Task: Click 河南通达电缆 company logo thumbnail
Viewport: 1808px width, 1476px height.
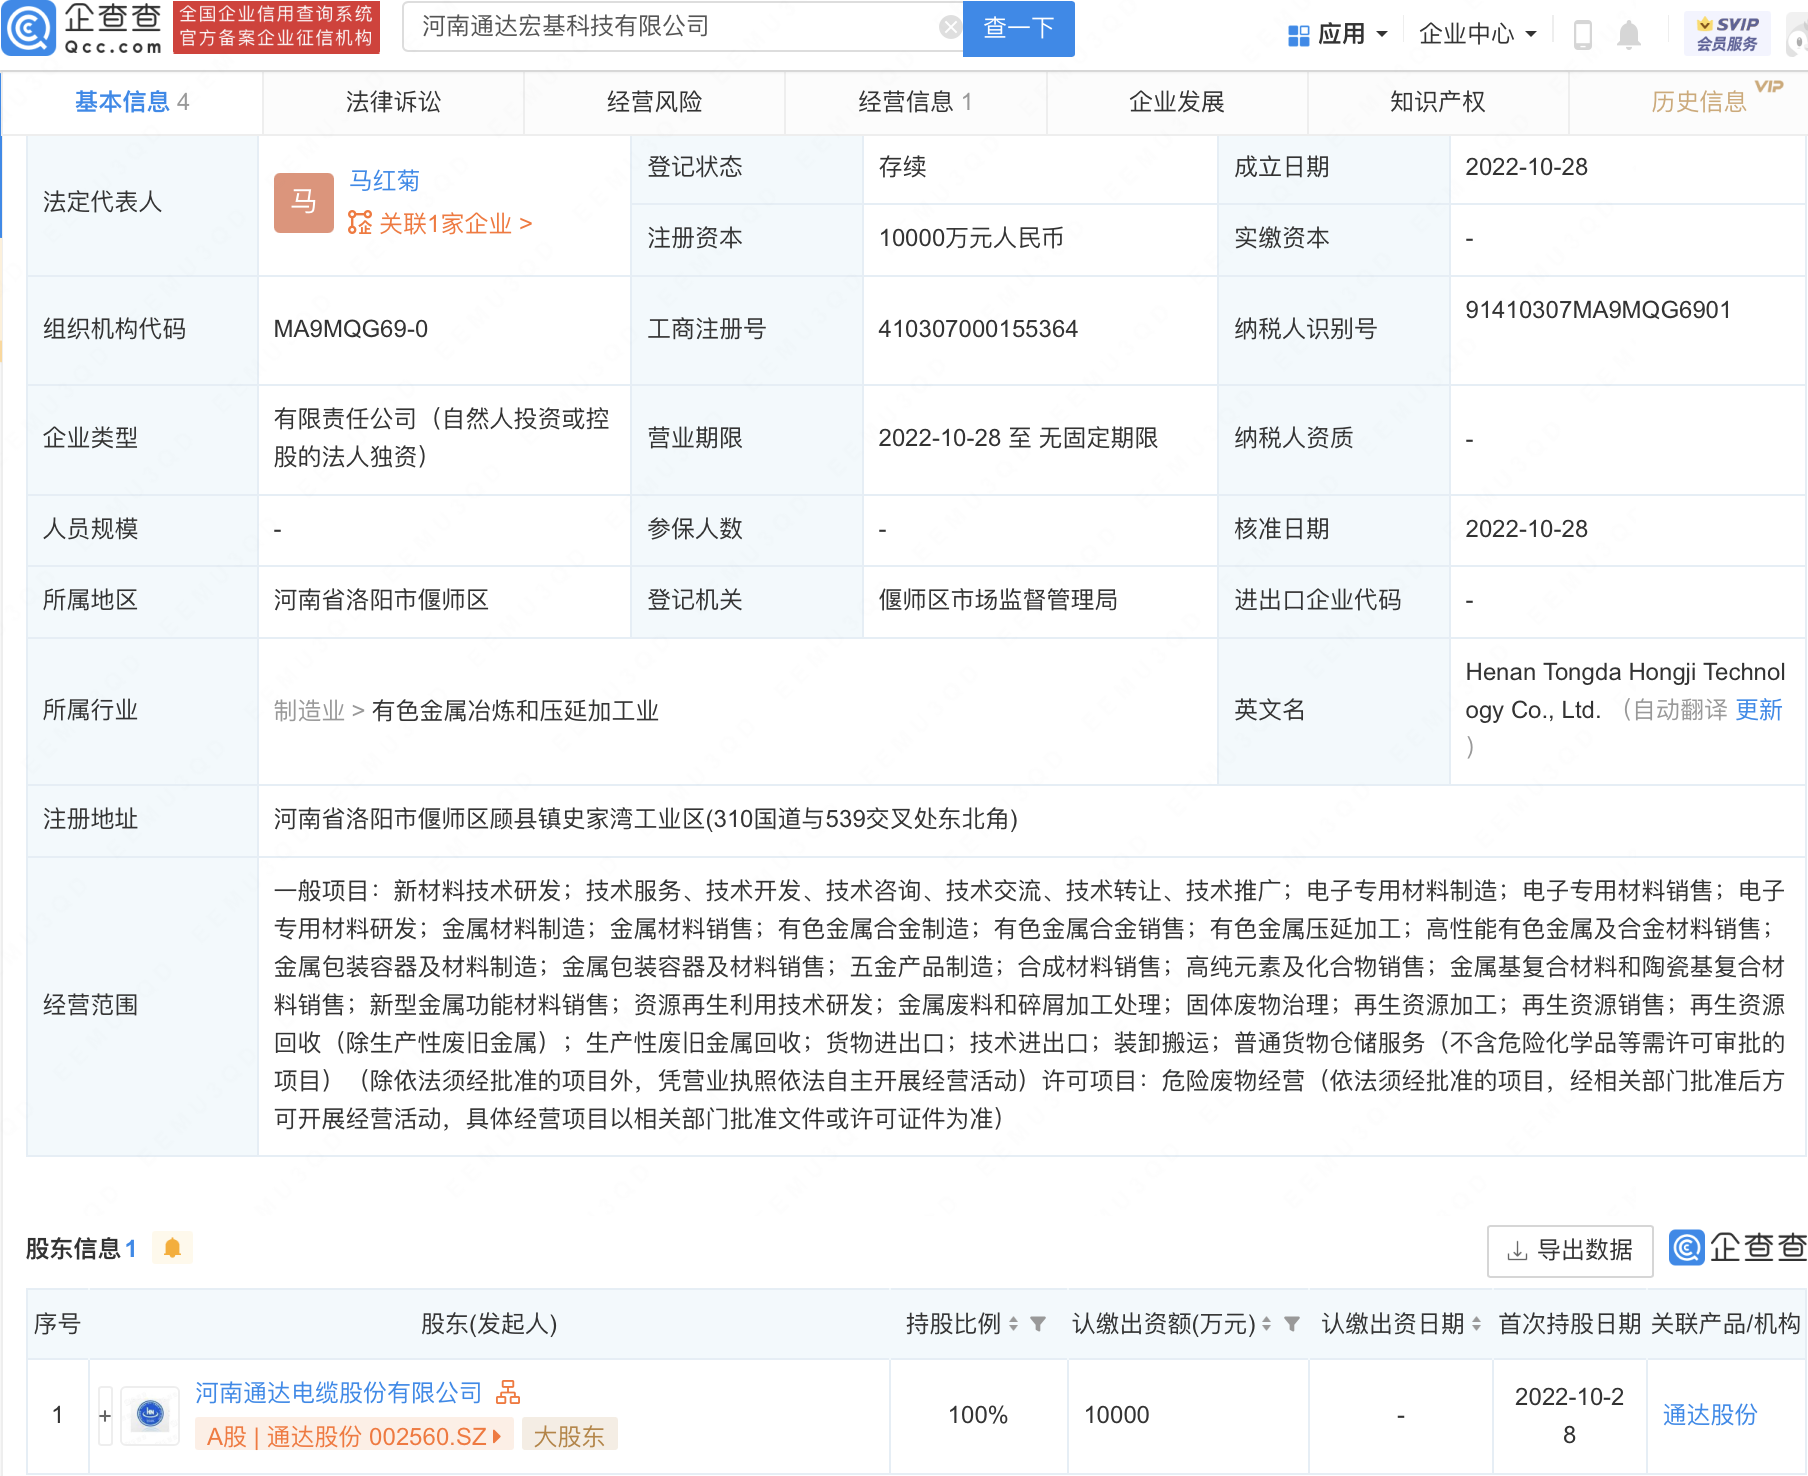Action: pyautogui.click(x=150, y=1414)
